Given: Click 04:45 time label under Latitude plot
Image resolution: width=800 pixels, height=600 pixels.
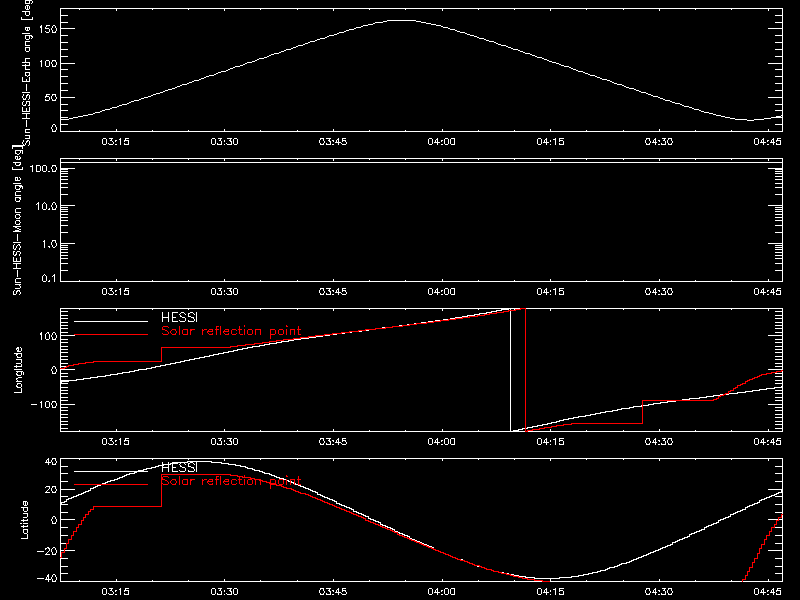Looking at the screenshot, I should (x=767, y=592).
